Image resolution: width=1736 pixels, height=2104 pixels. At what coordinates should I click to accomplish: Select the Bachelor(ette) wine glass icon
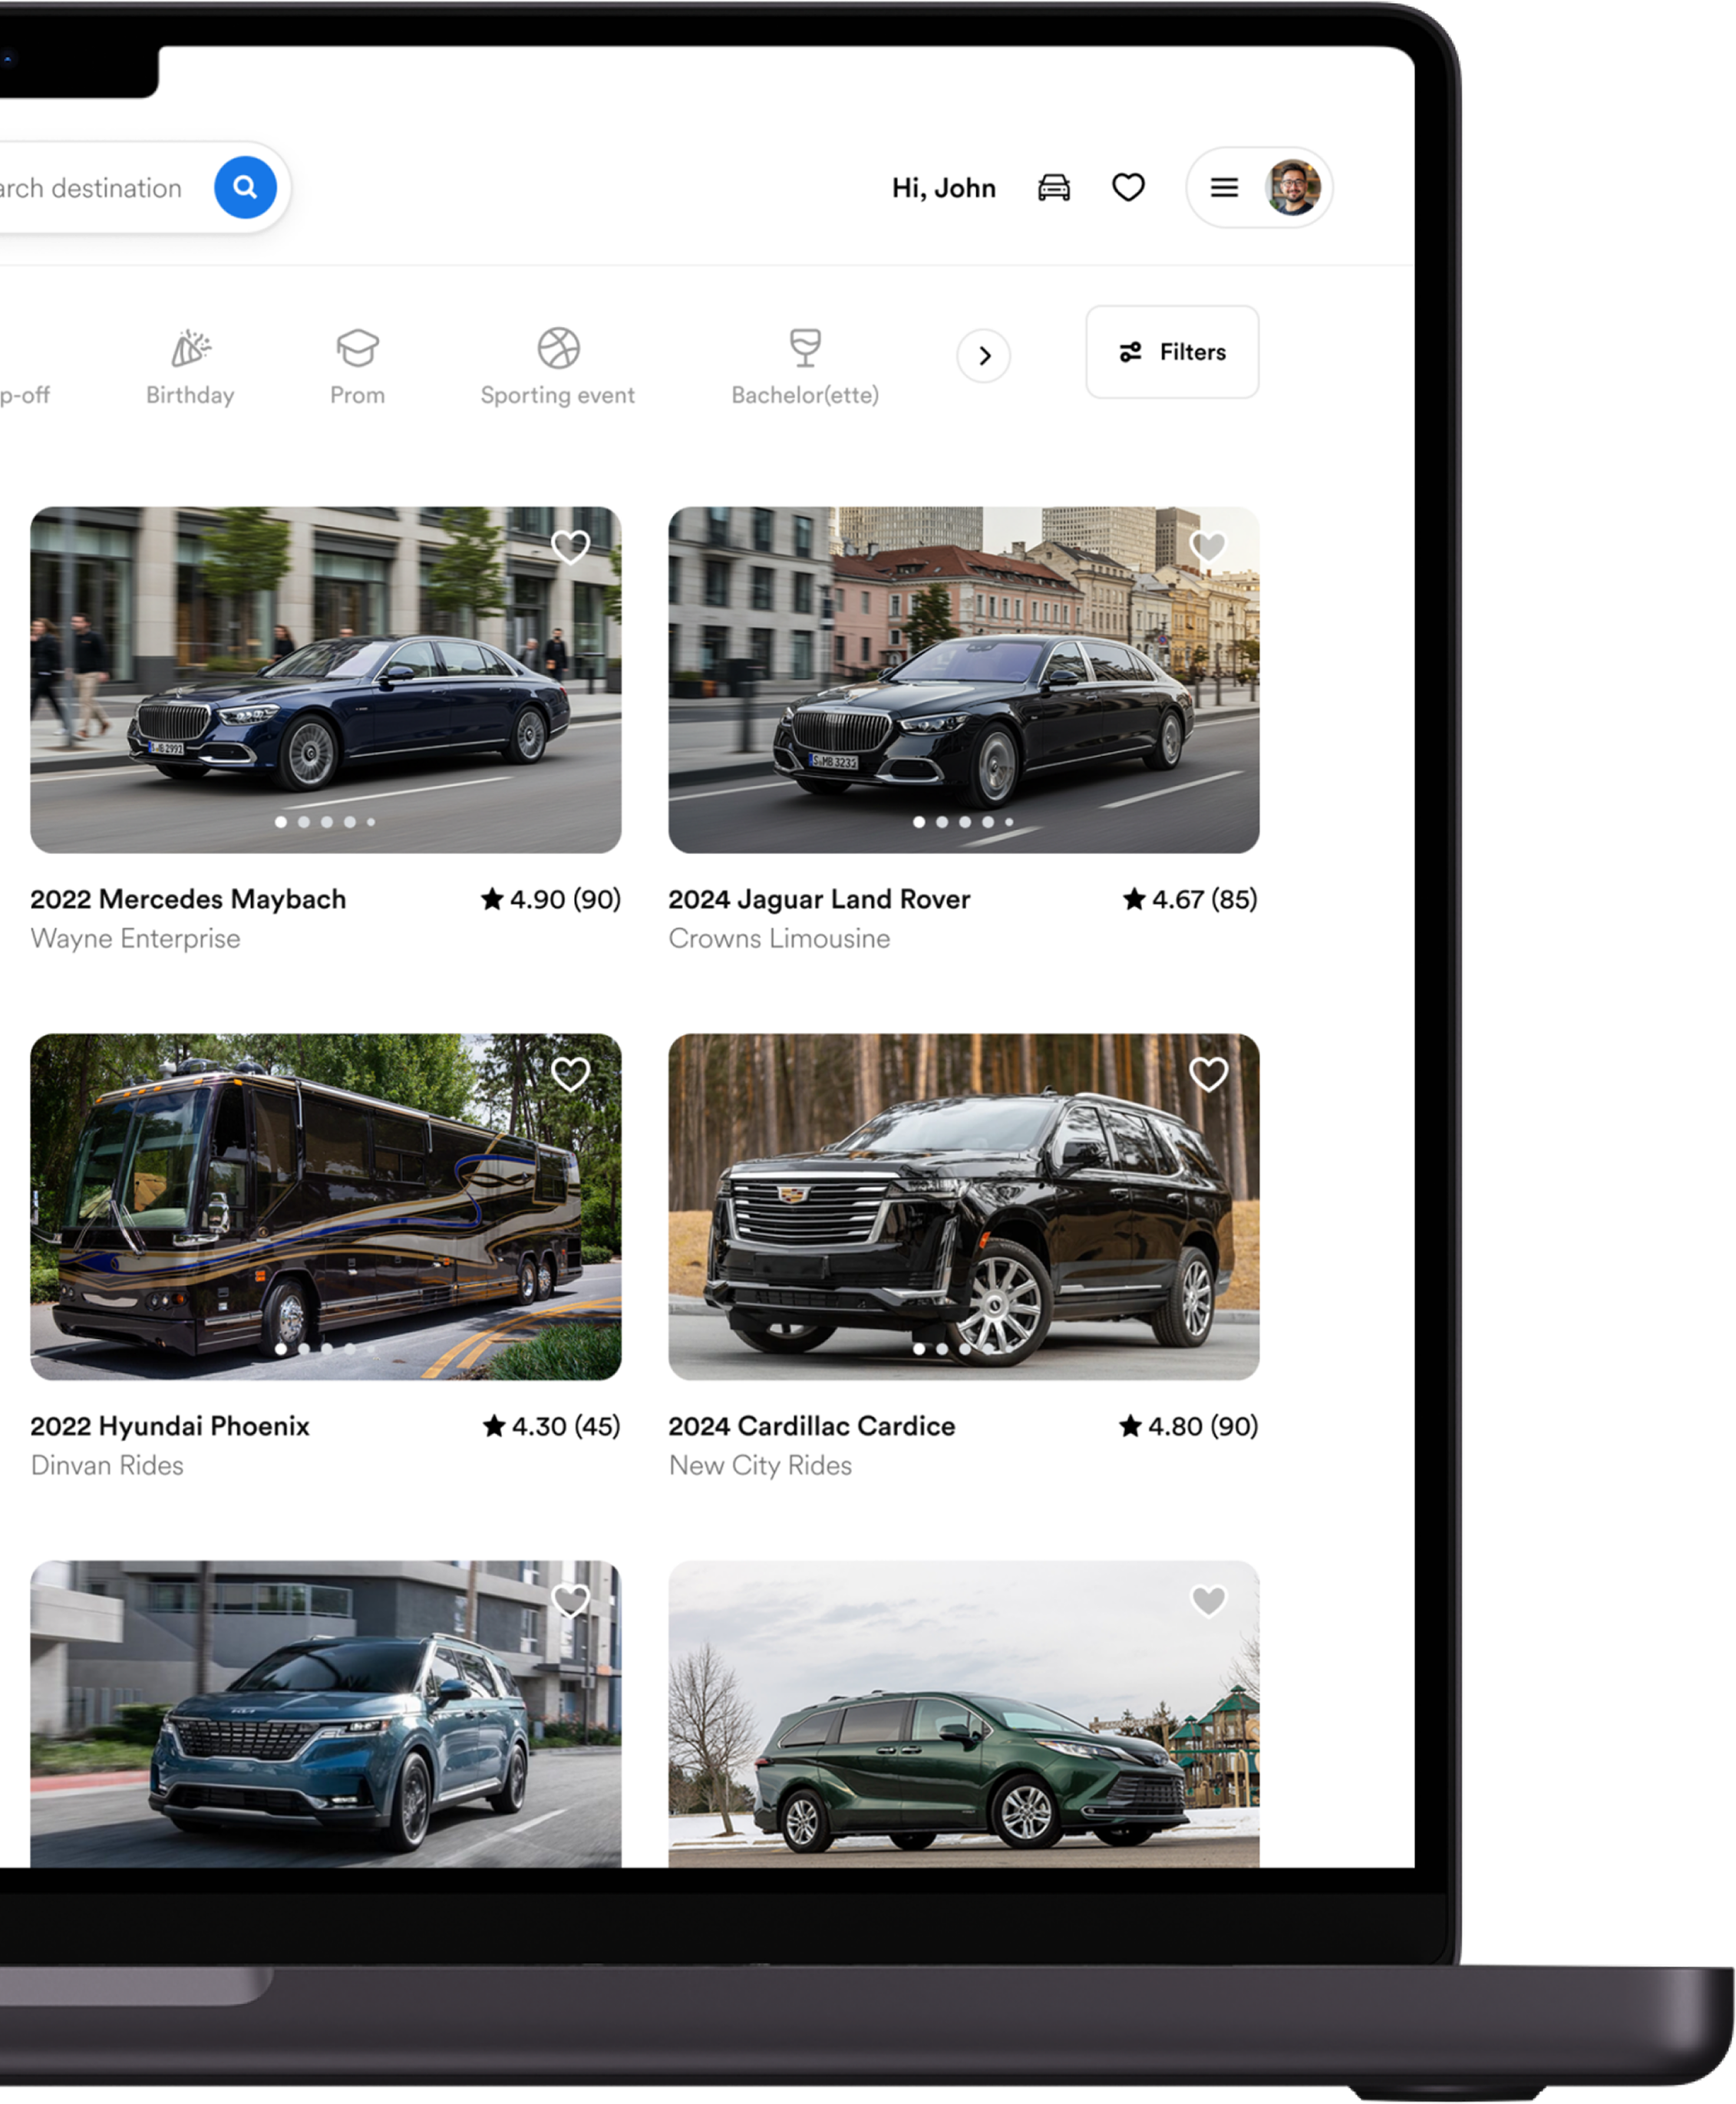805,348
